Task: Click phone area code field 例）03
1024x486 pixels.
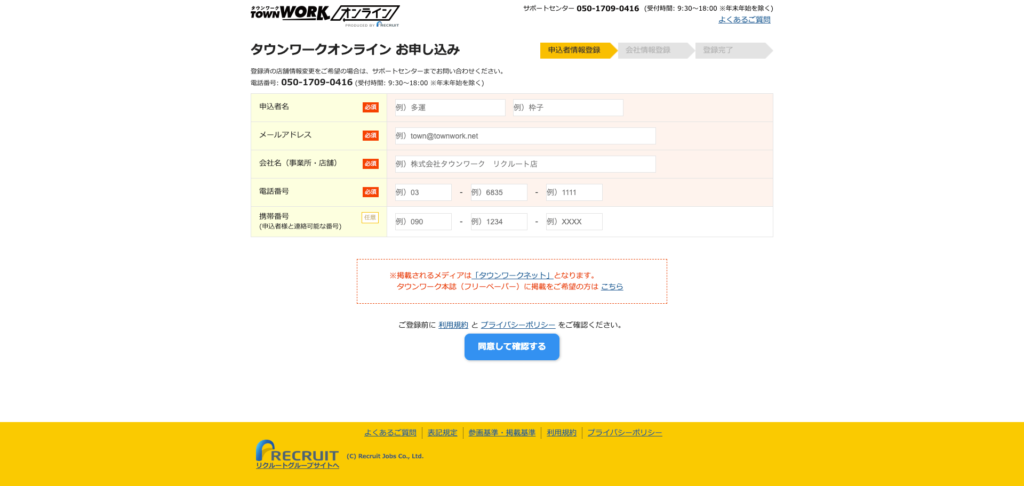Action: 423,193
